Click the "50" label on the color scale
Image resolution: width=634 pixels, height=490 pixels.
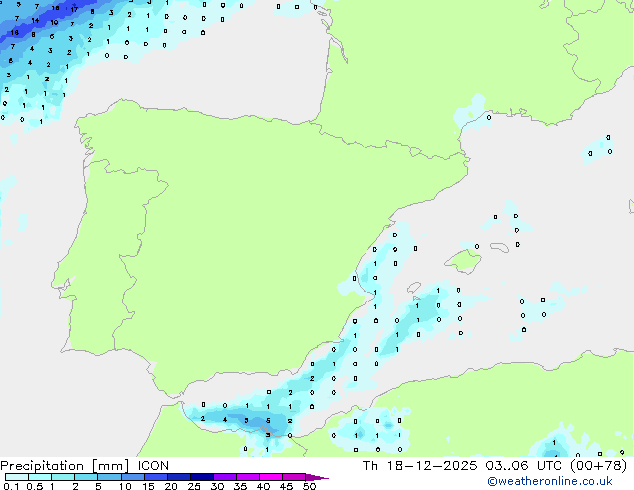click(309, 486)
